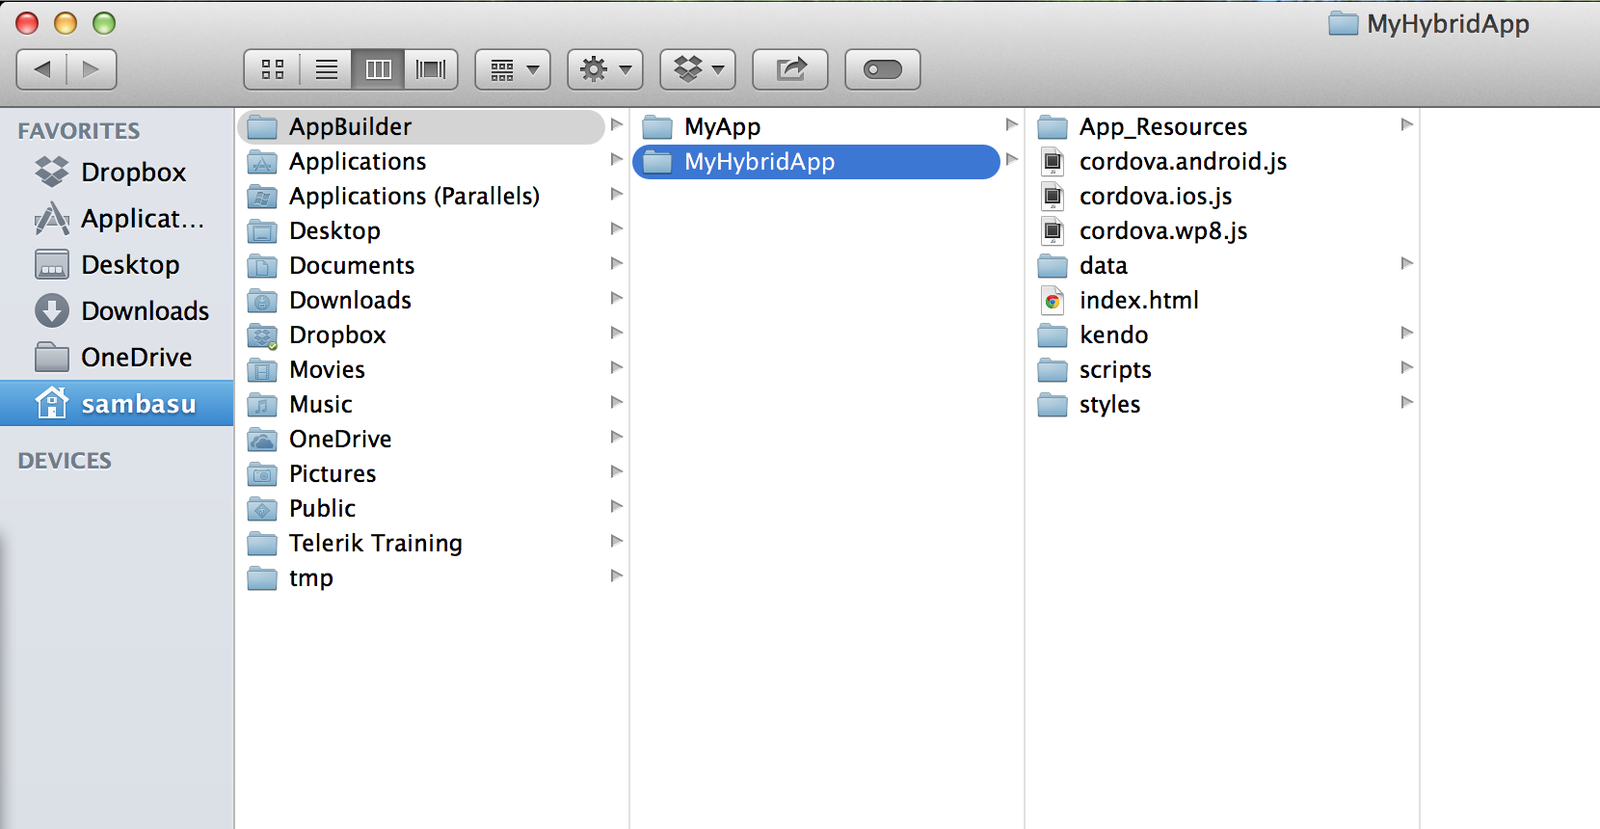This screenshot has height=829, width=1600.
Task: Open the gear Action menu
Action: [x=605, y=69]
